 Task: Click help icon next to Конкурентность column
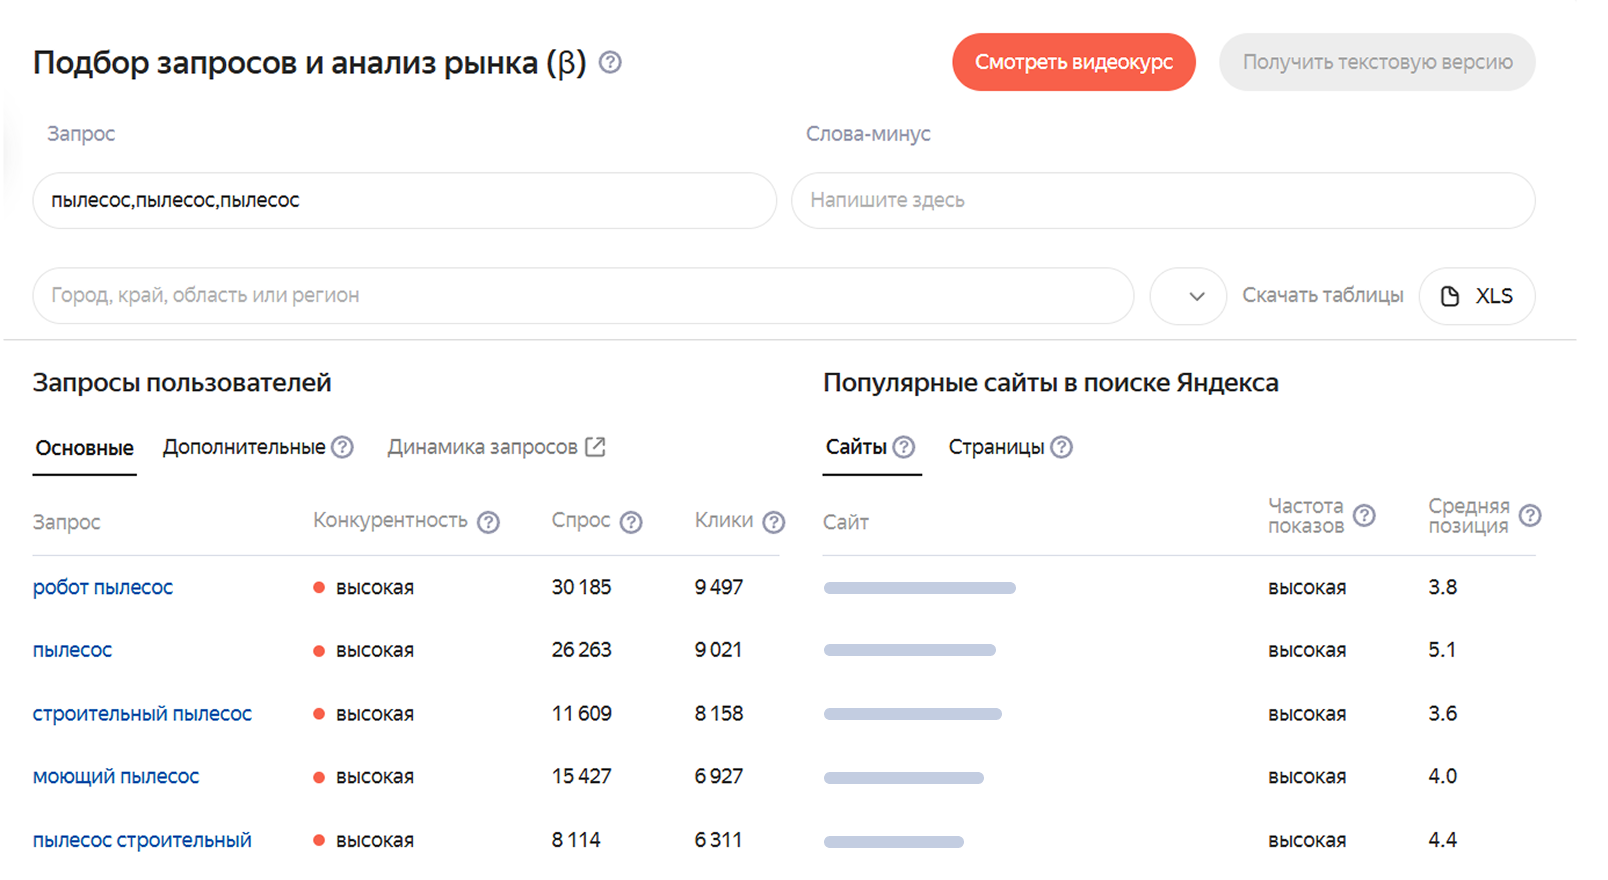click(488, 522)
